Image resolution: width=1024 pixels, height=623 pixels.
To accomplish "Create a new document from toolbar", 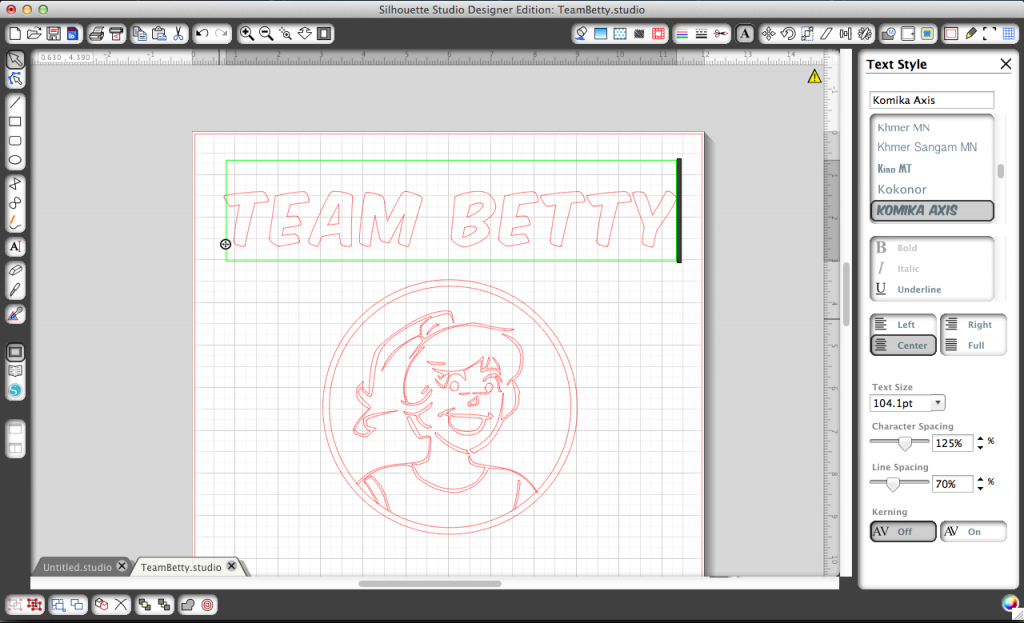I will click(x=15, y=33).
